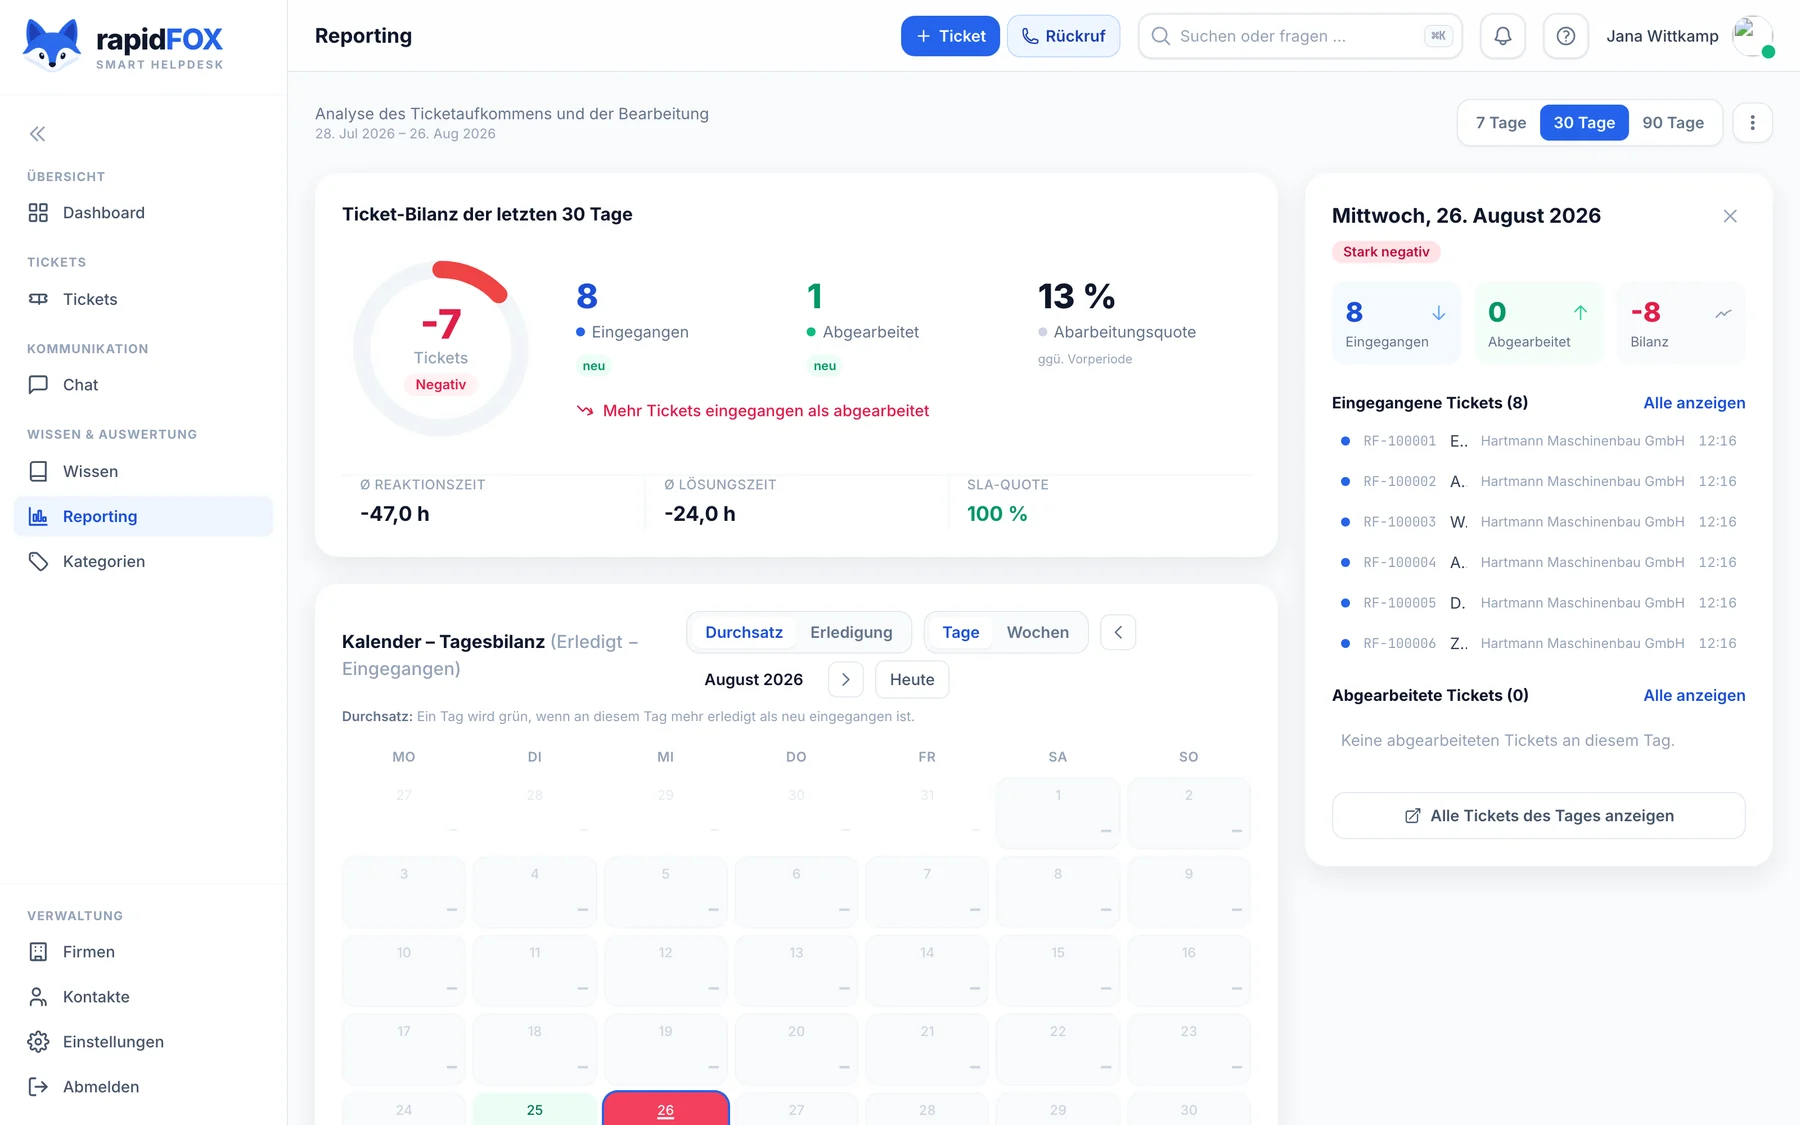
Task: Click the Chat speech bubble icon
Action: 38,385
